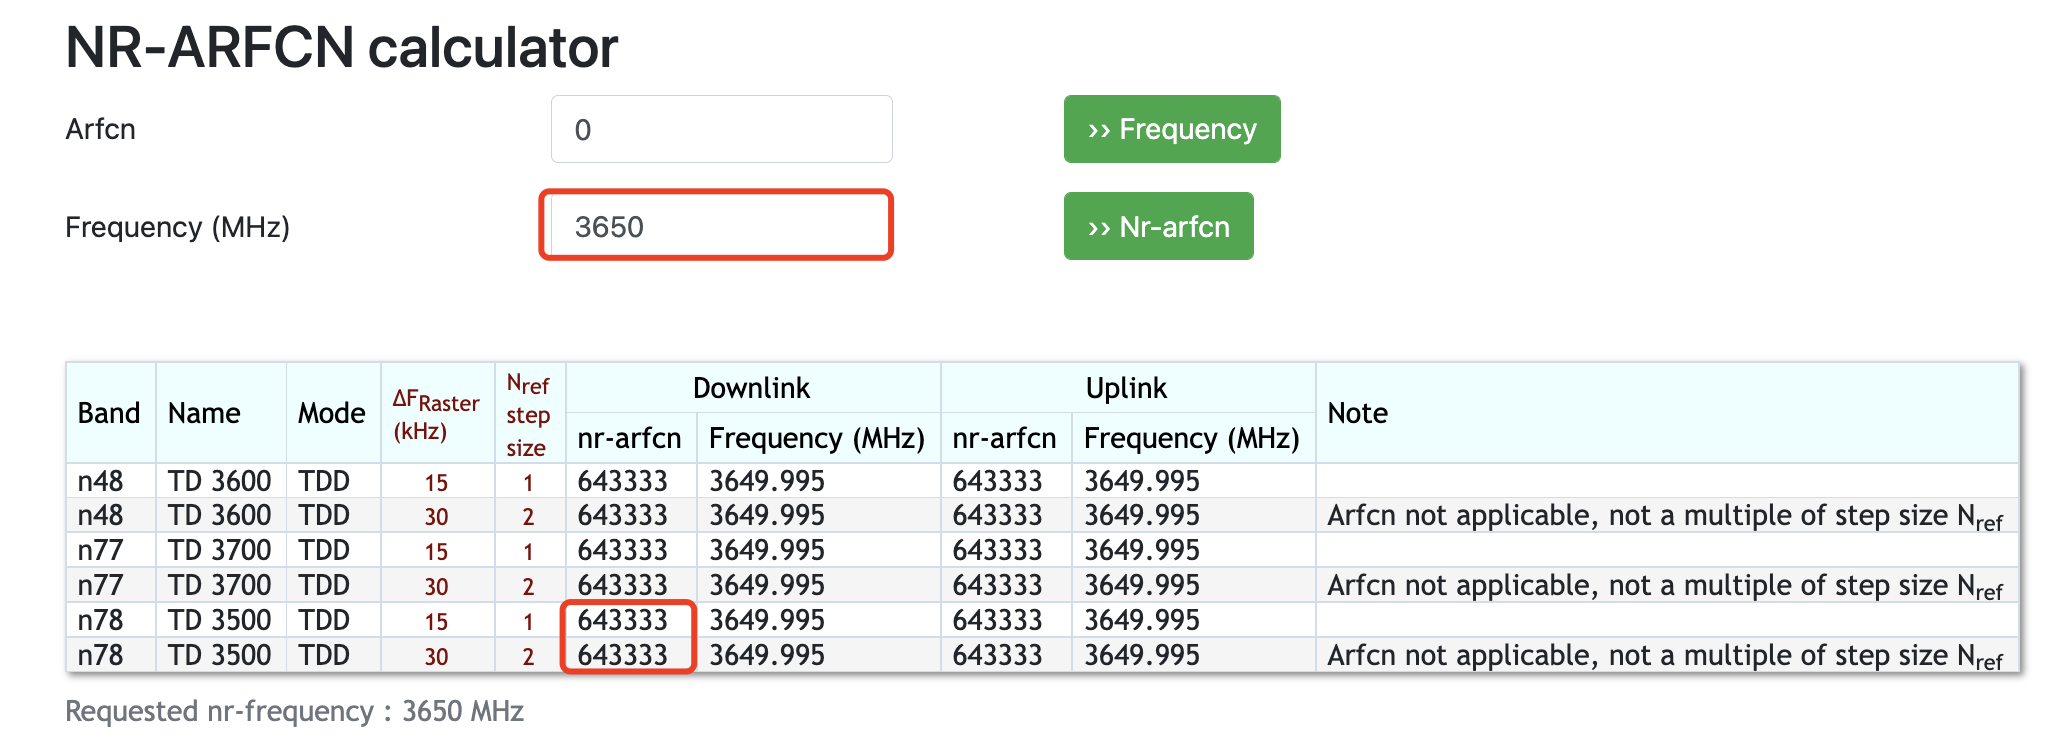The image size is (2056, 751).
Task: Click the Downlink group header
Action: pos(751,388)
